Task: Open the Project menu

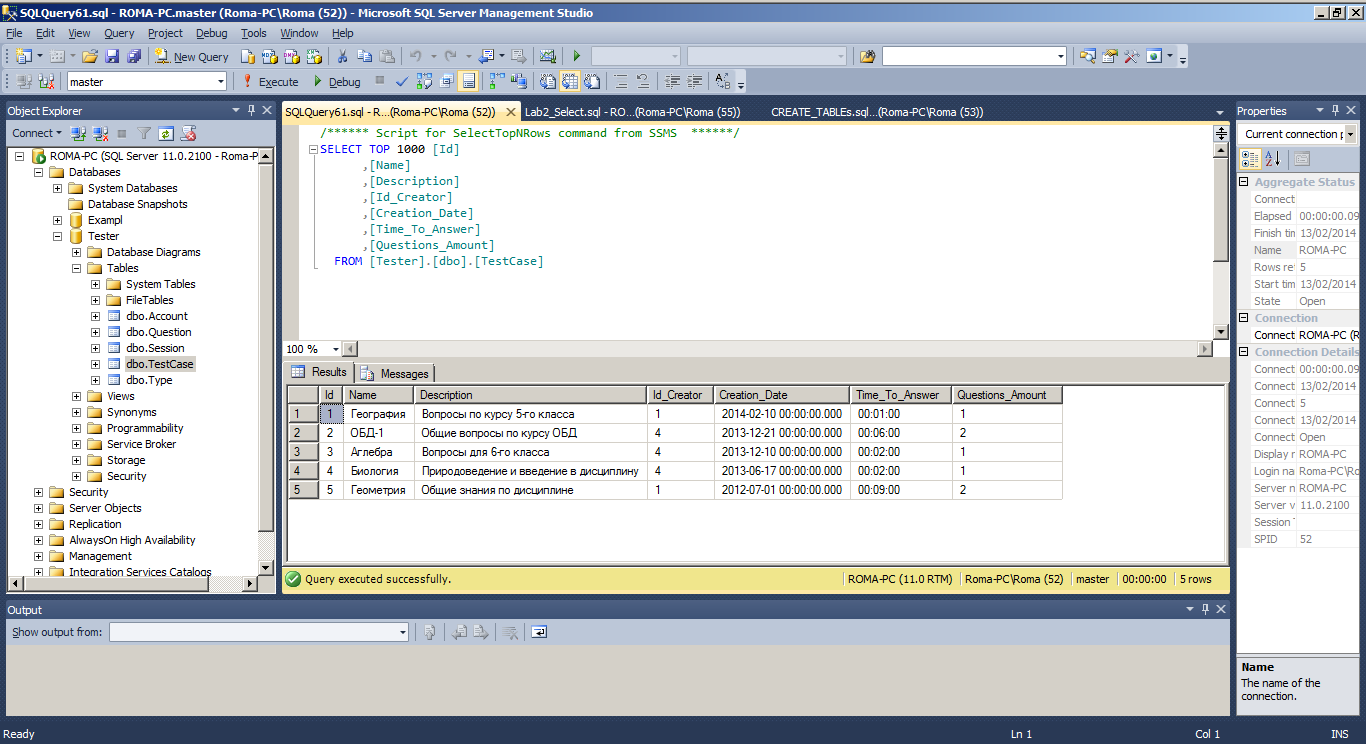Action: (166, 33)
